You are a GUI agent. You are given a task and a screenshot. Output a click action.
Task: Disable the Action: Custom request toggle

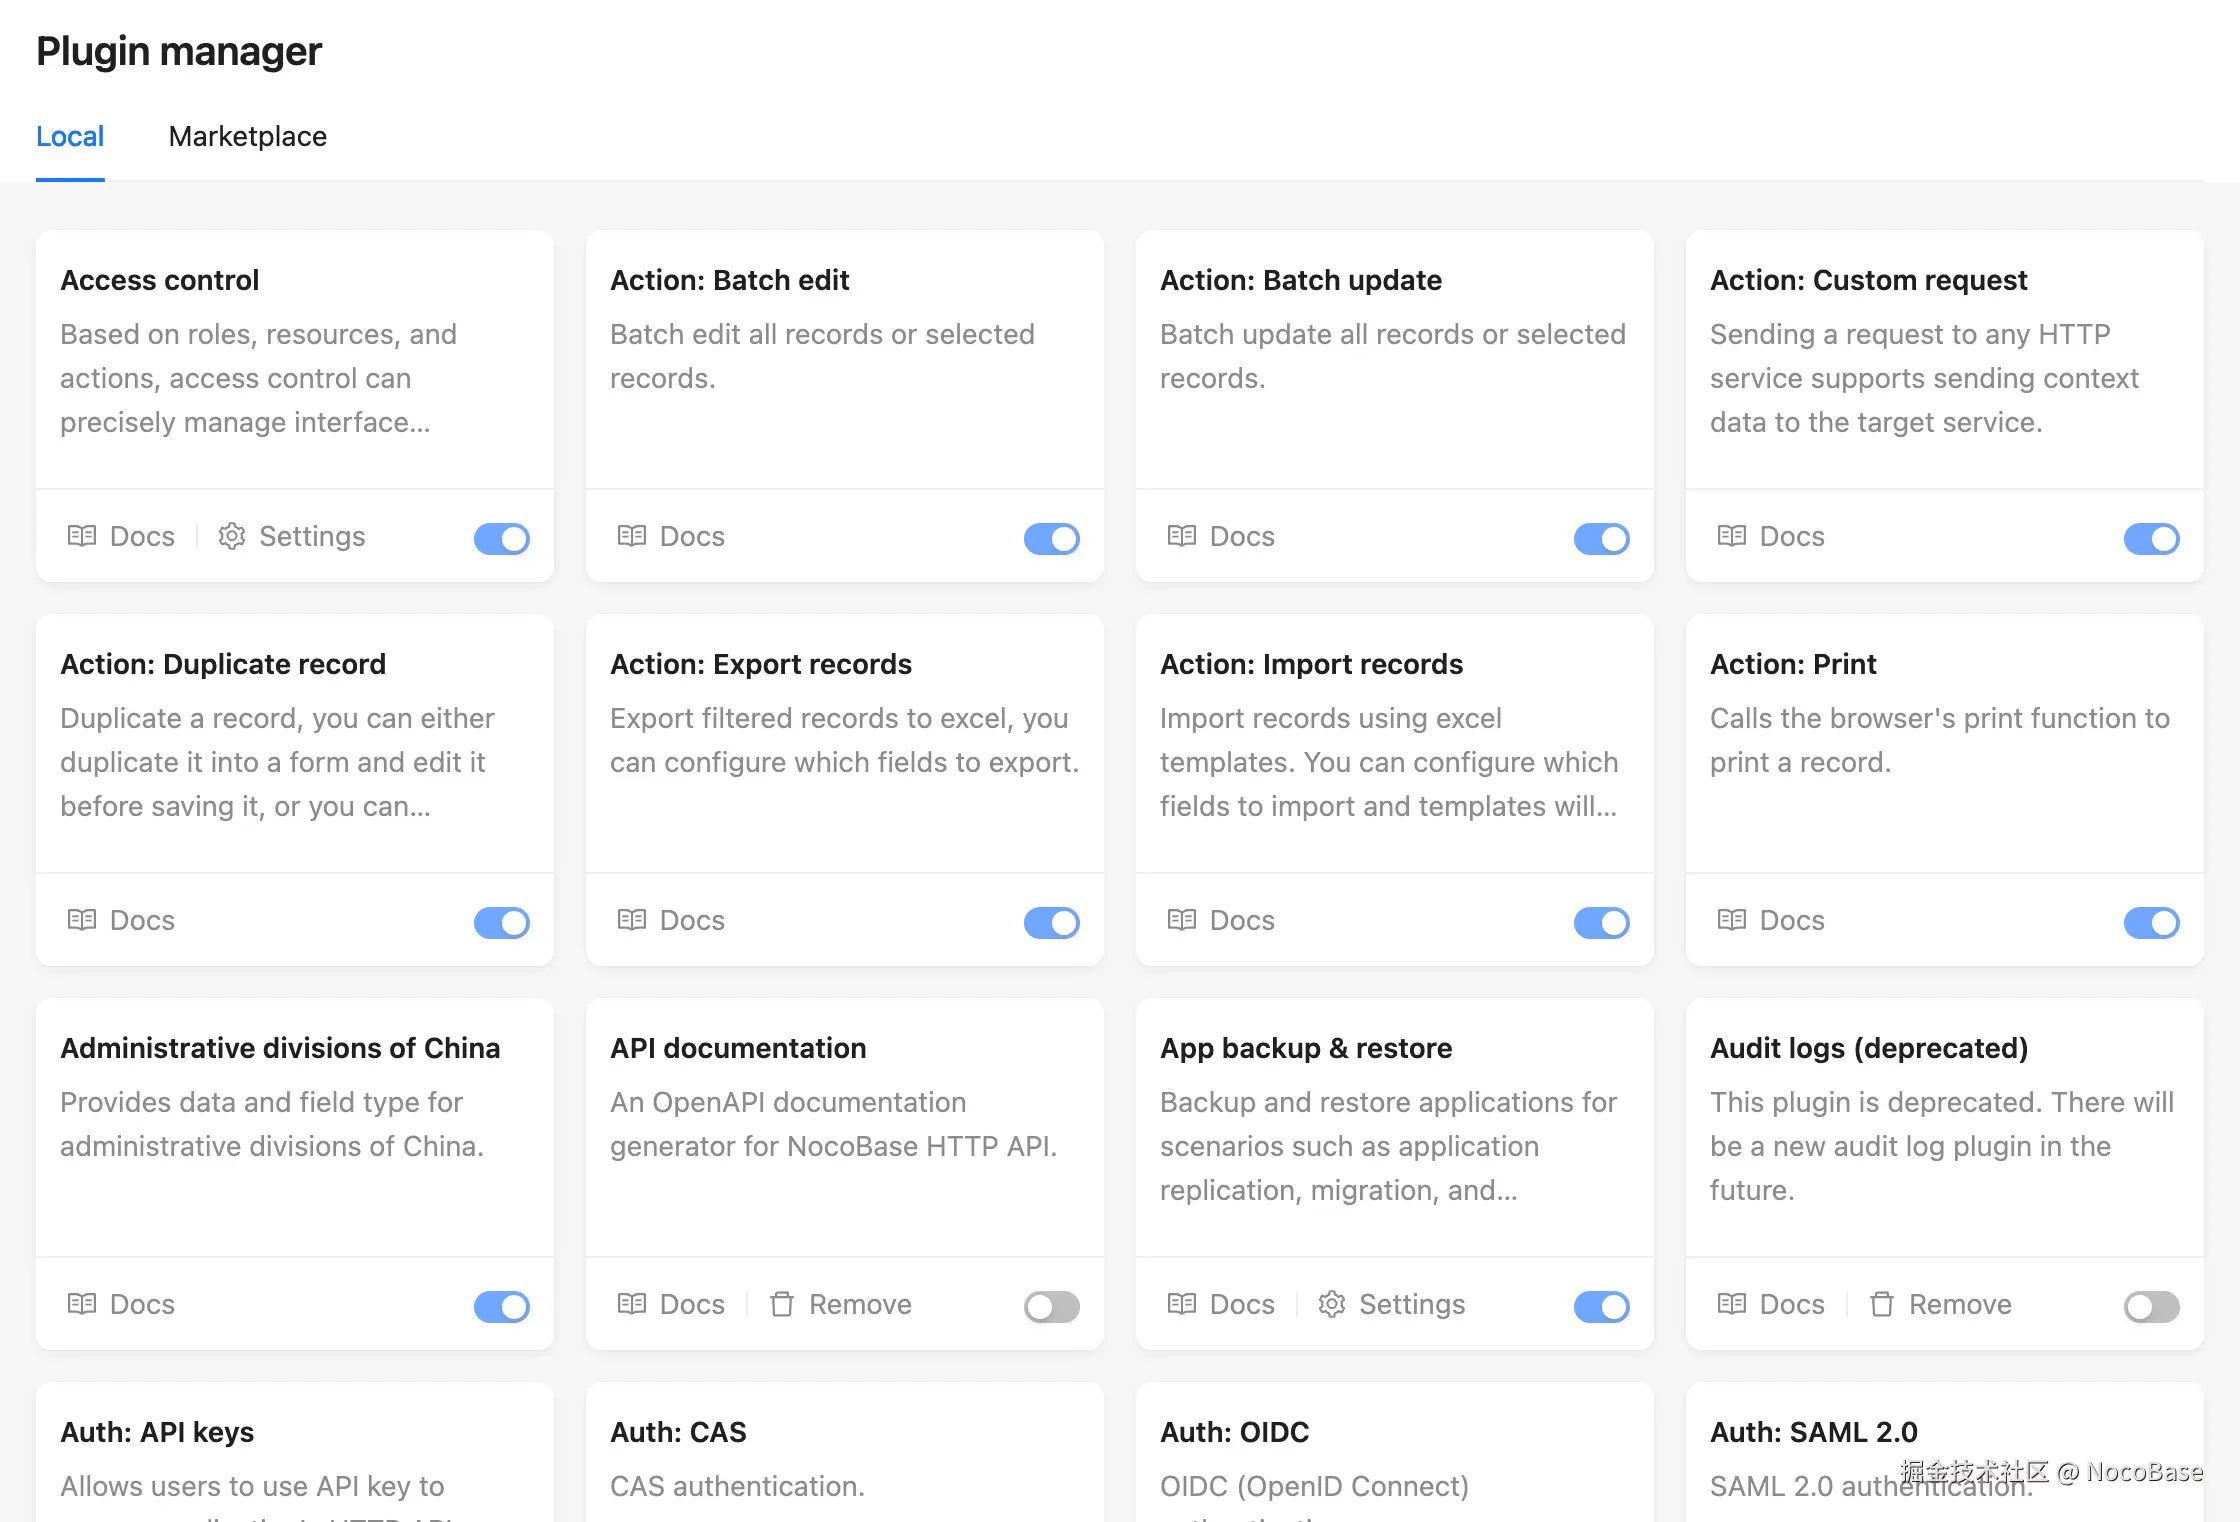point(2152,538)
